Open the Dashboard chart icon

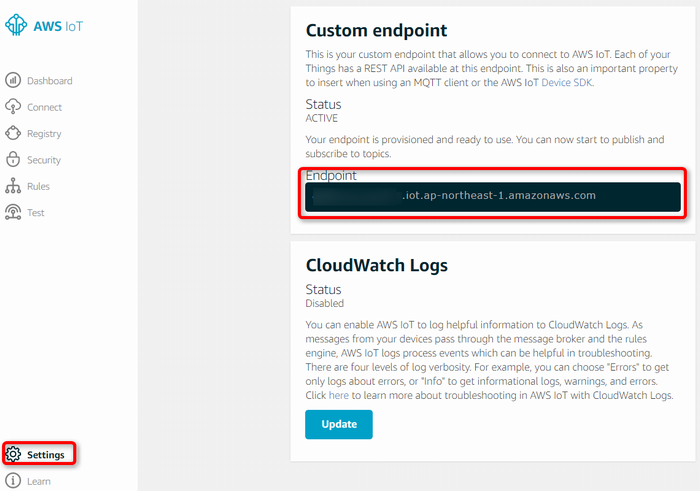point(13,80)
